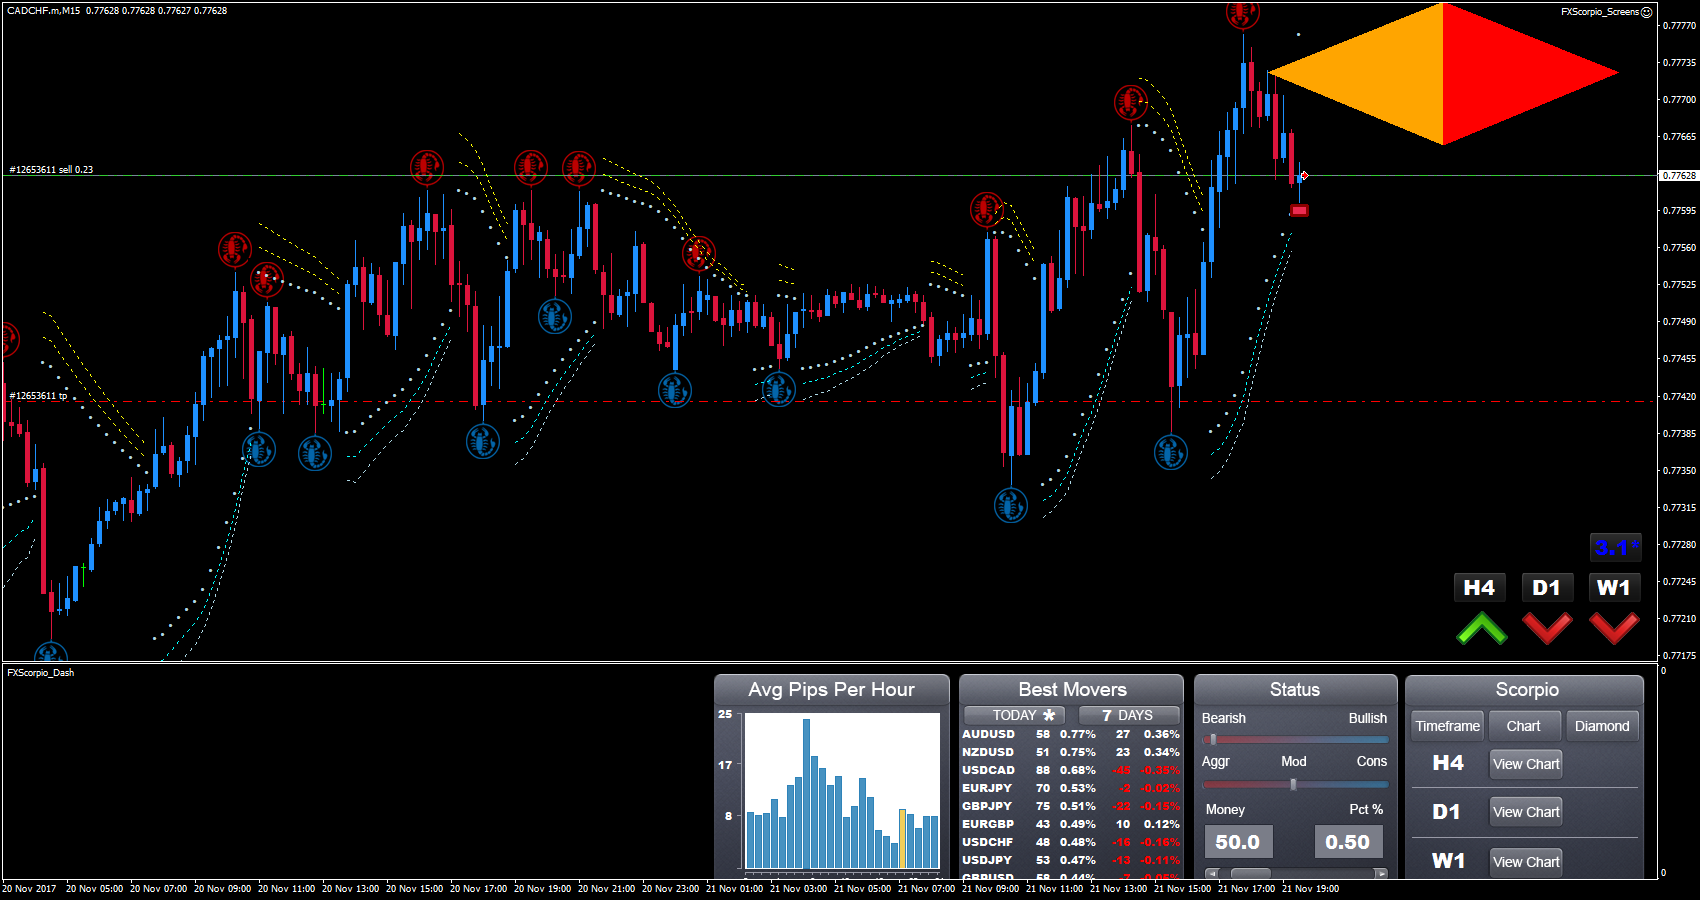Click the left scroll arrow under Status panel
The width and height of the screenshot is (1700, 900).
1212,873
